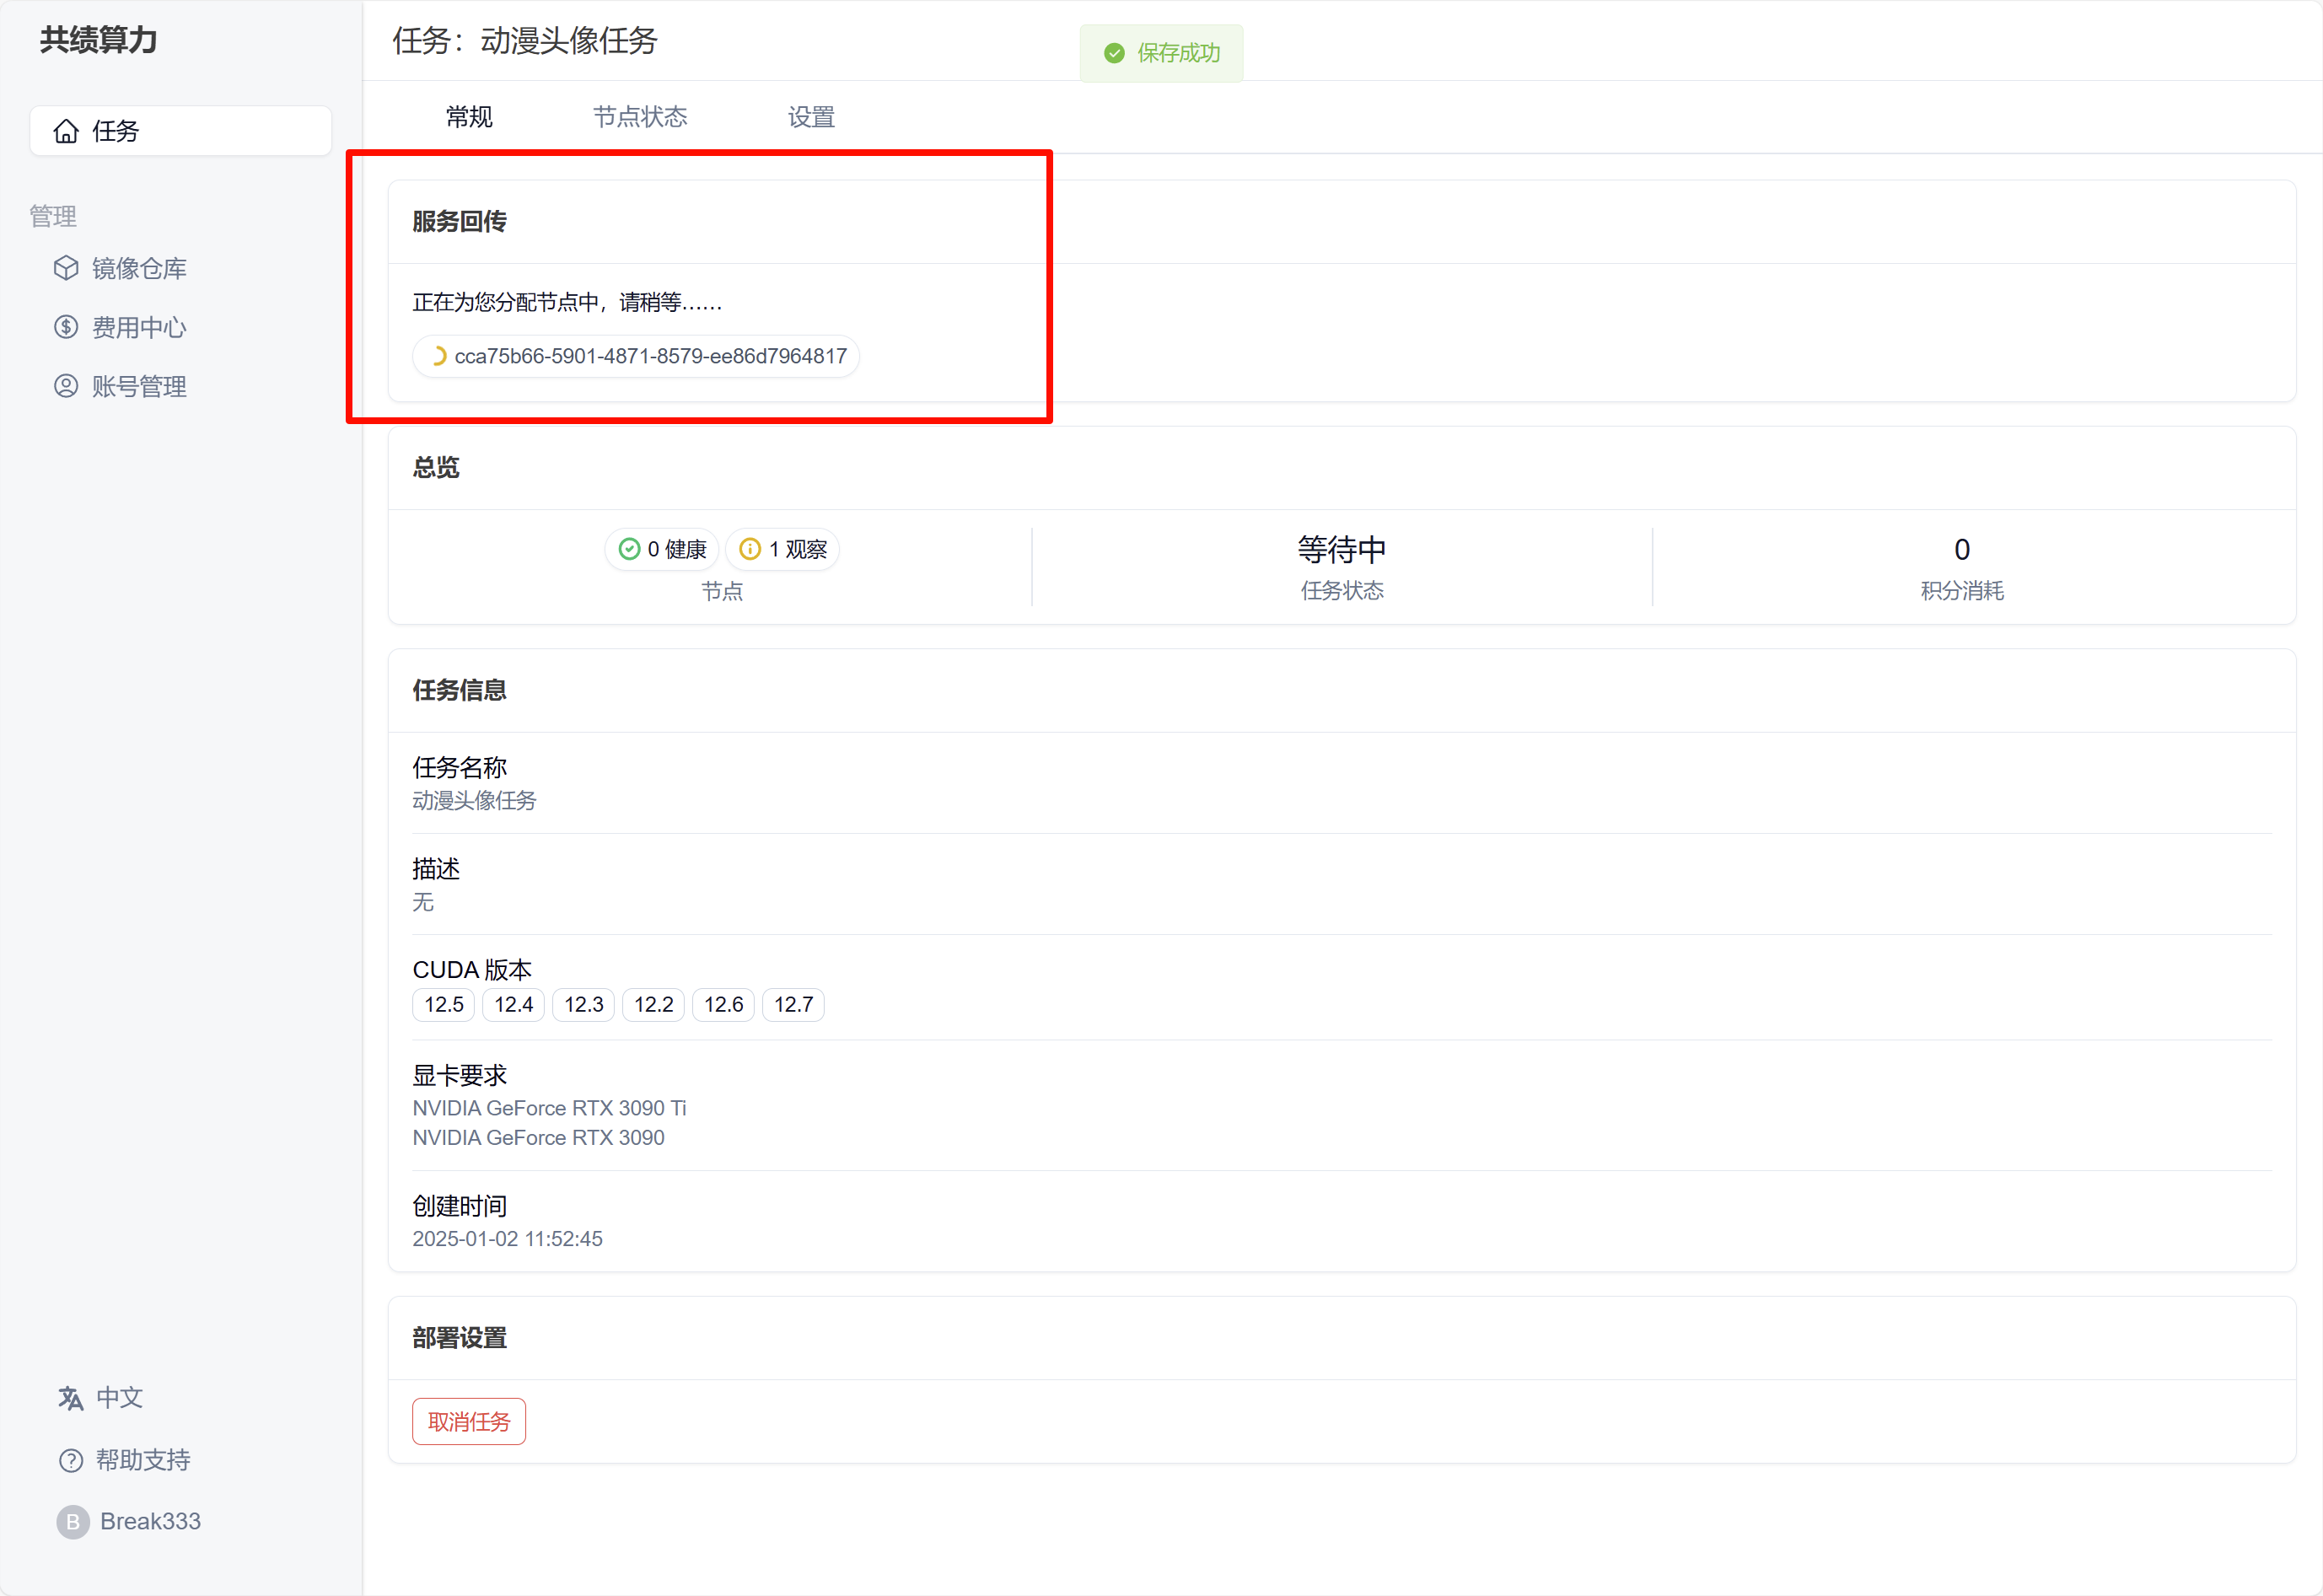Screen dimensions: 2323x1596
Task: Click the 0 健康 node badge
Action: [662, 549]
